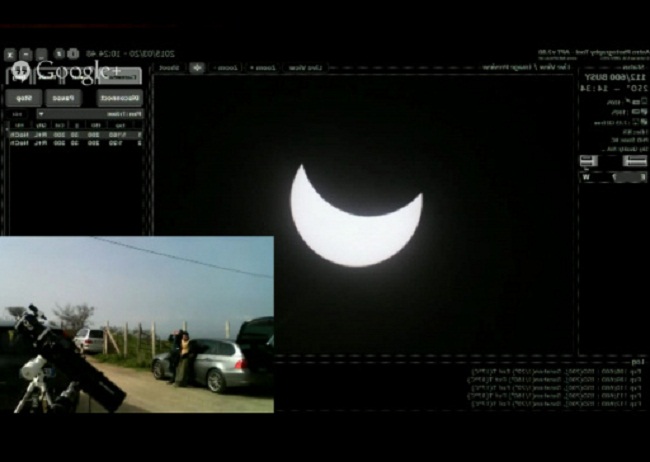This screenshot has height=462, width=650.
Task: Click the left-hand disk button below the status list
Action: point(589,161)
